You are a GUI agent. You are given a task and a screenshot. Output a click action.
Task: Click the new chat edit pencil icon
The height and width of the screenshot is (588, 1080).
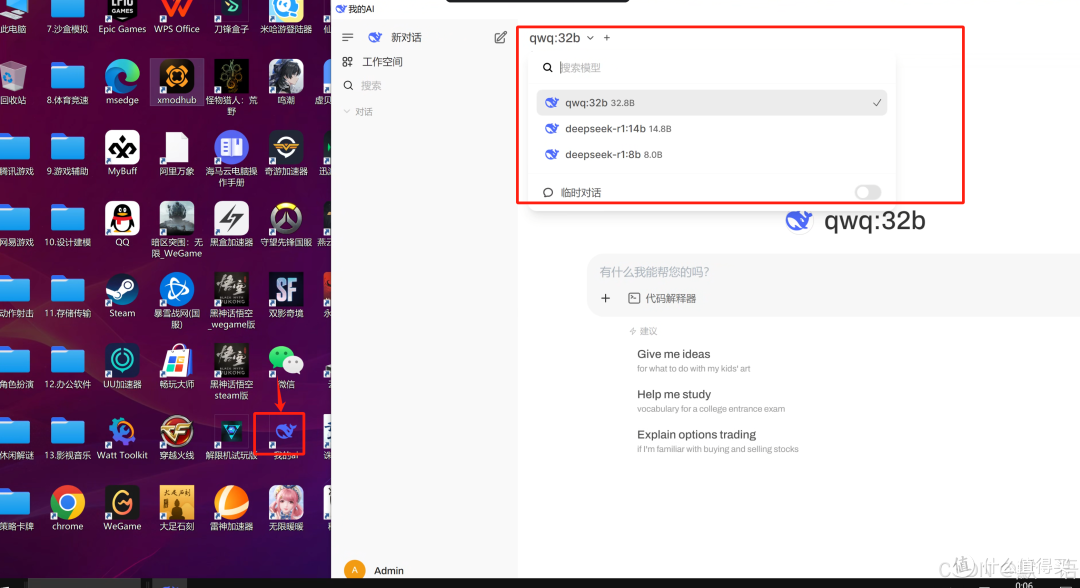(501, 37)
